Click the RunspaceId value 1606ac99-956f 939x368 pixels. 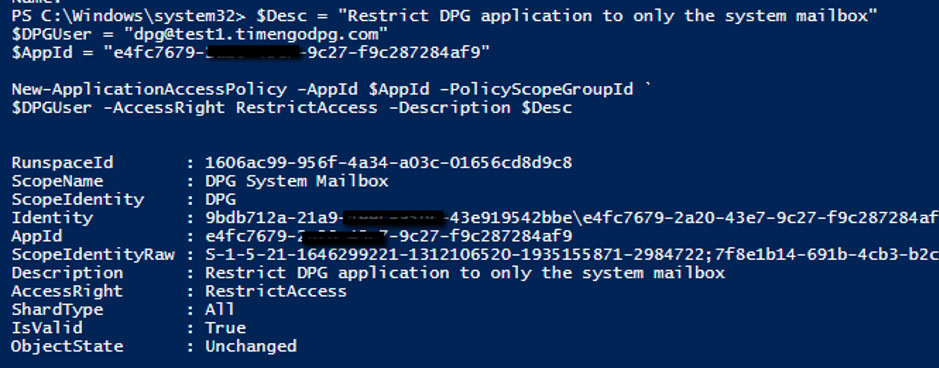click(x=389, y=163)
